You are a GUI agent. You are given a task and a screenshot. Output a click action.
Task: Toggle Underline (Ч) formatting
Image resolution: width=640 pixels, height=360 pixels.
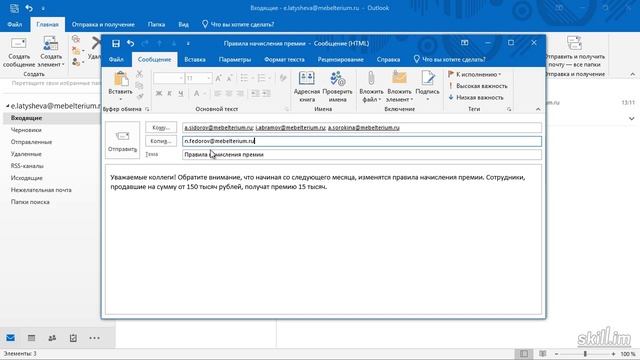(180, 93)
